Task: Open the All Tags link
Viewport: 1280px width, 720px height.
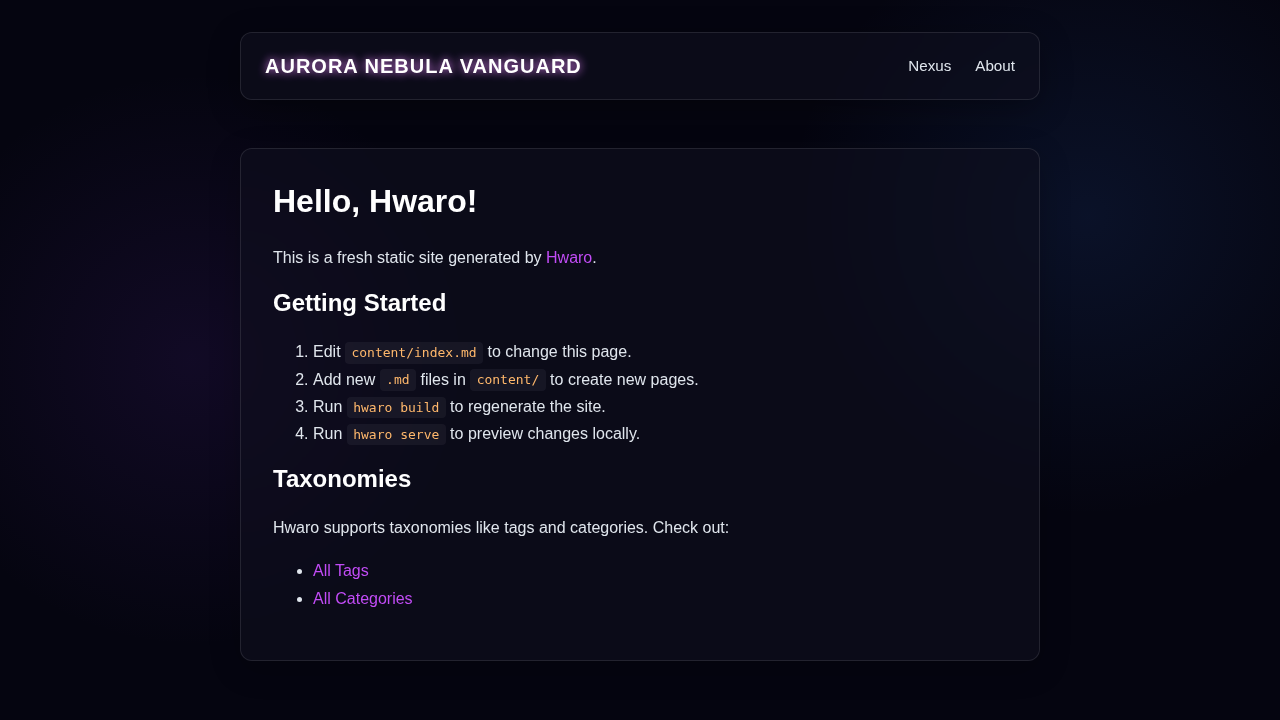Action: [341, 571]
